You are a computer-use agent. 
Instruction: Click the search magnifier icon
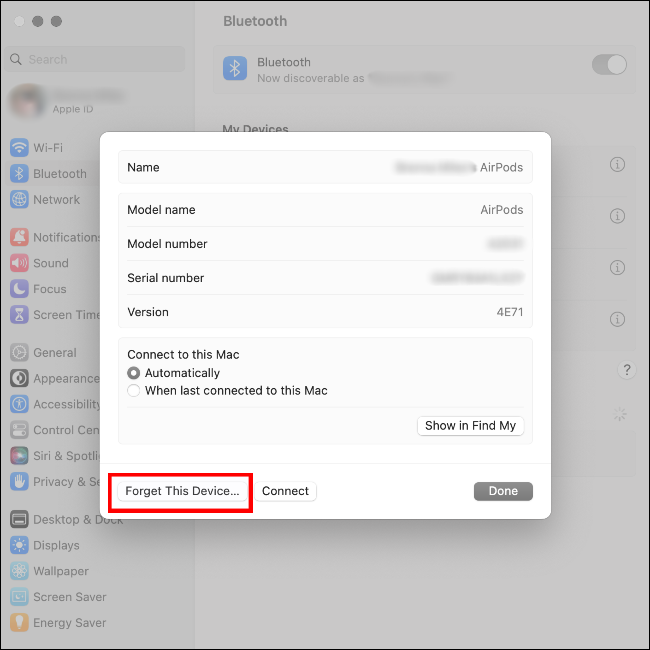tap(16, 59)
